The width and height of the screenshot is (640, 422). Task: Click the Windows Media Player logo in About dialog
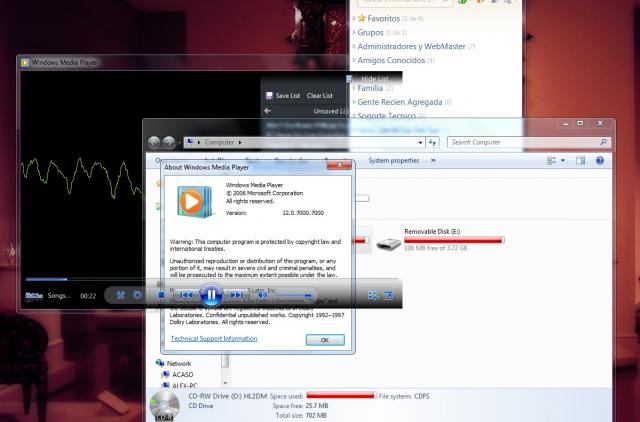pos(195,202)
